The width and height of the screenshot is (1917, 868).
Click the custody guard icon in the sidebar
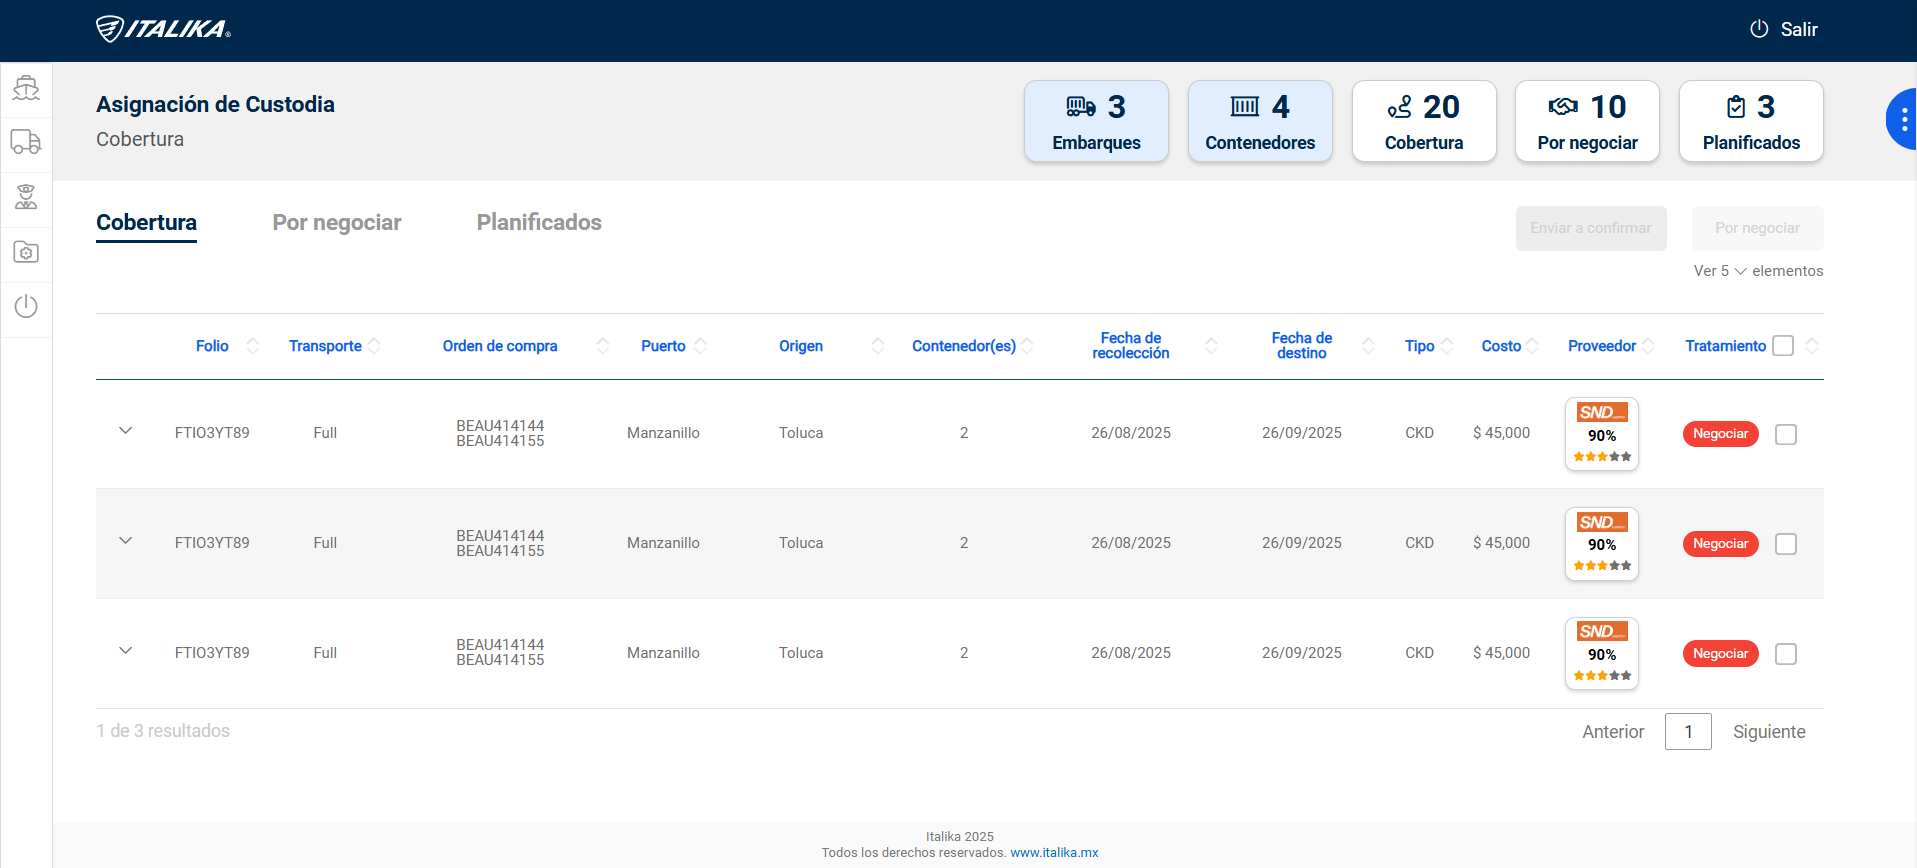(26, 197)
